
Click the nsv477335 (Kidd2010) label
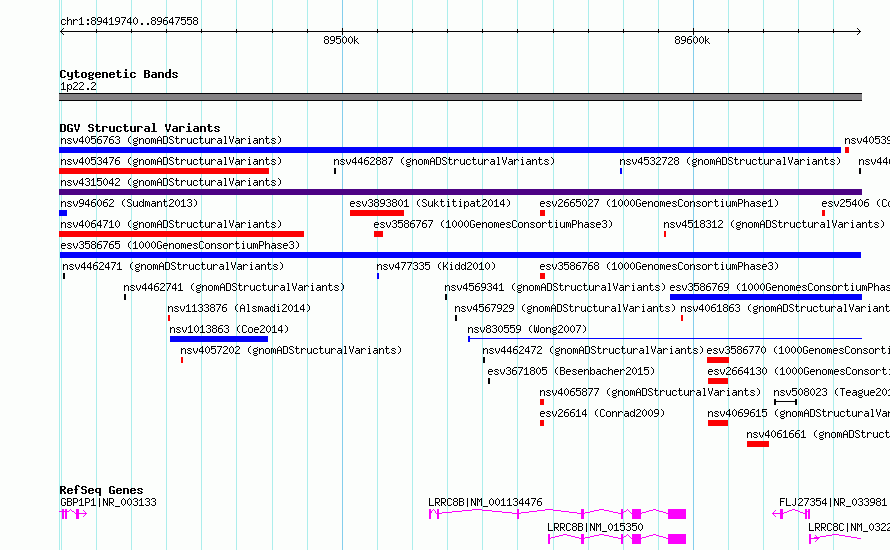(436, 266)
